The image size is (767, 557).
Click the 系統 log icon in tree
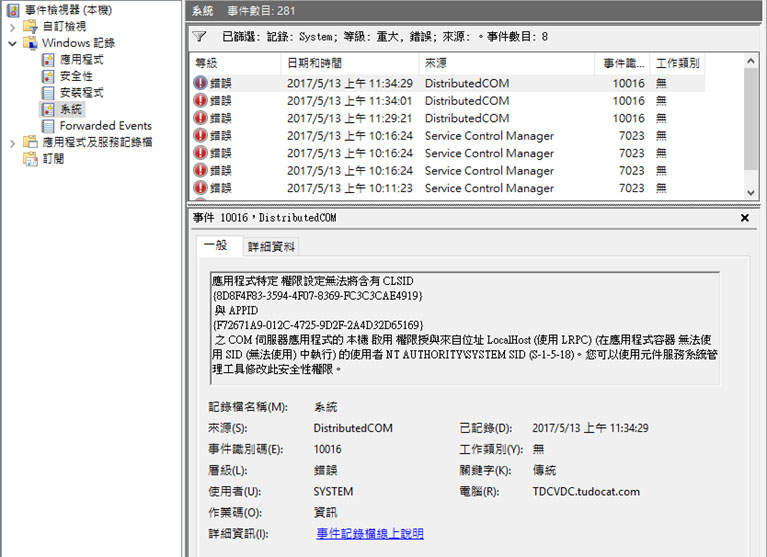(x=48, y=109)
